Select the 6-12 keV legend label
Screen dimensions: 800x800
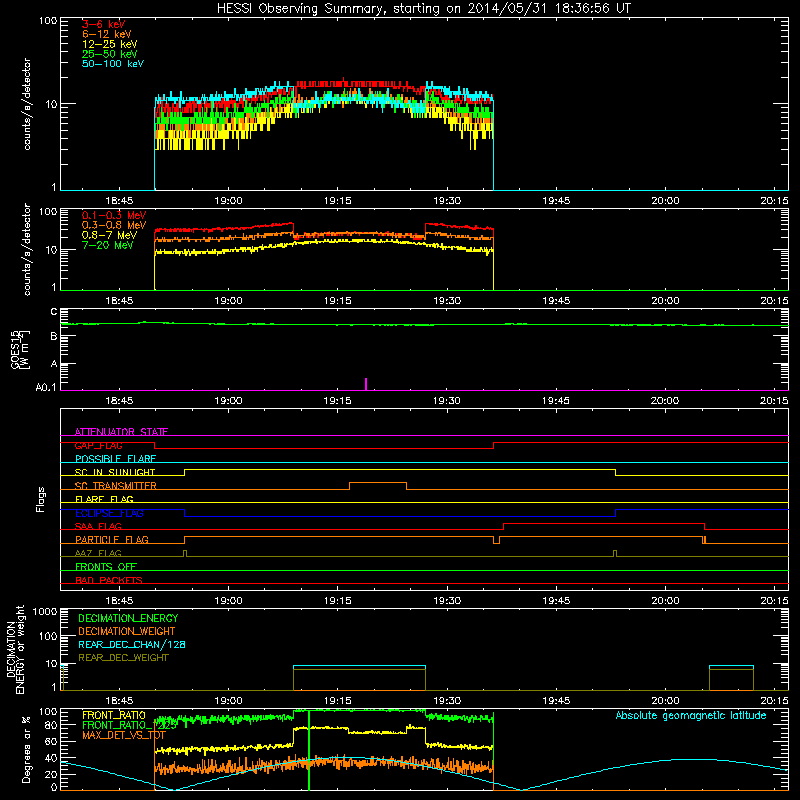107,34
